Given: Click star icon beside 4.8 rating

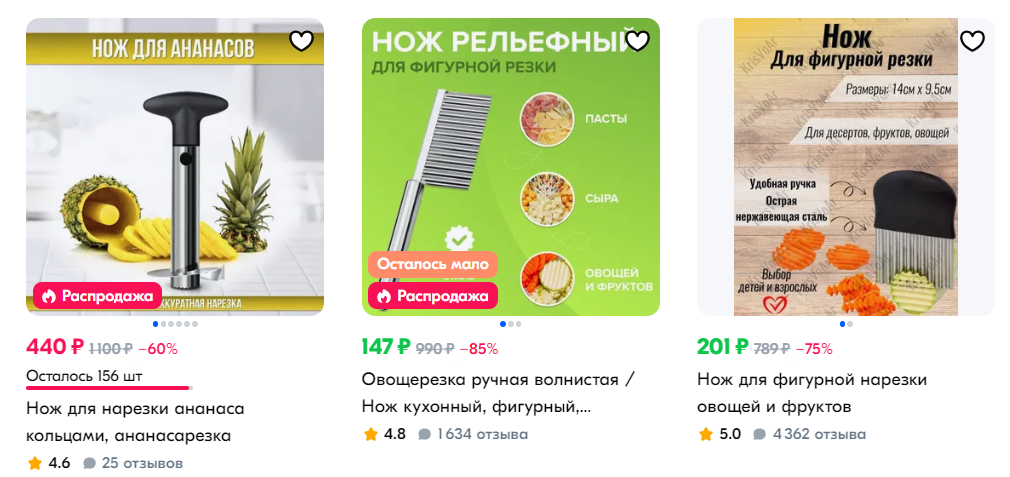Looking at the screenshot, I should 370,435.
